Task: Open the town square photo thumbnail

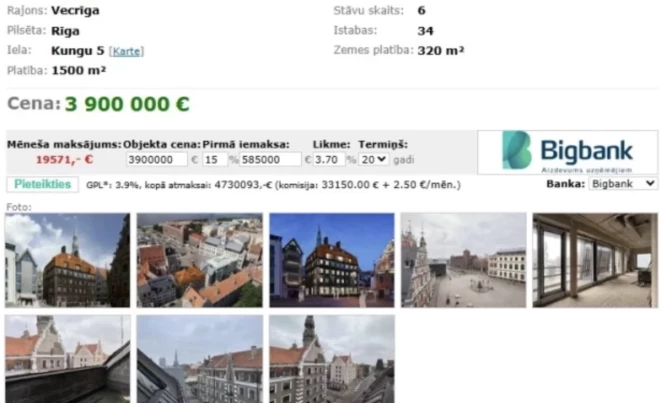Action: pyautogui.click(x=463, y=260)
